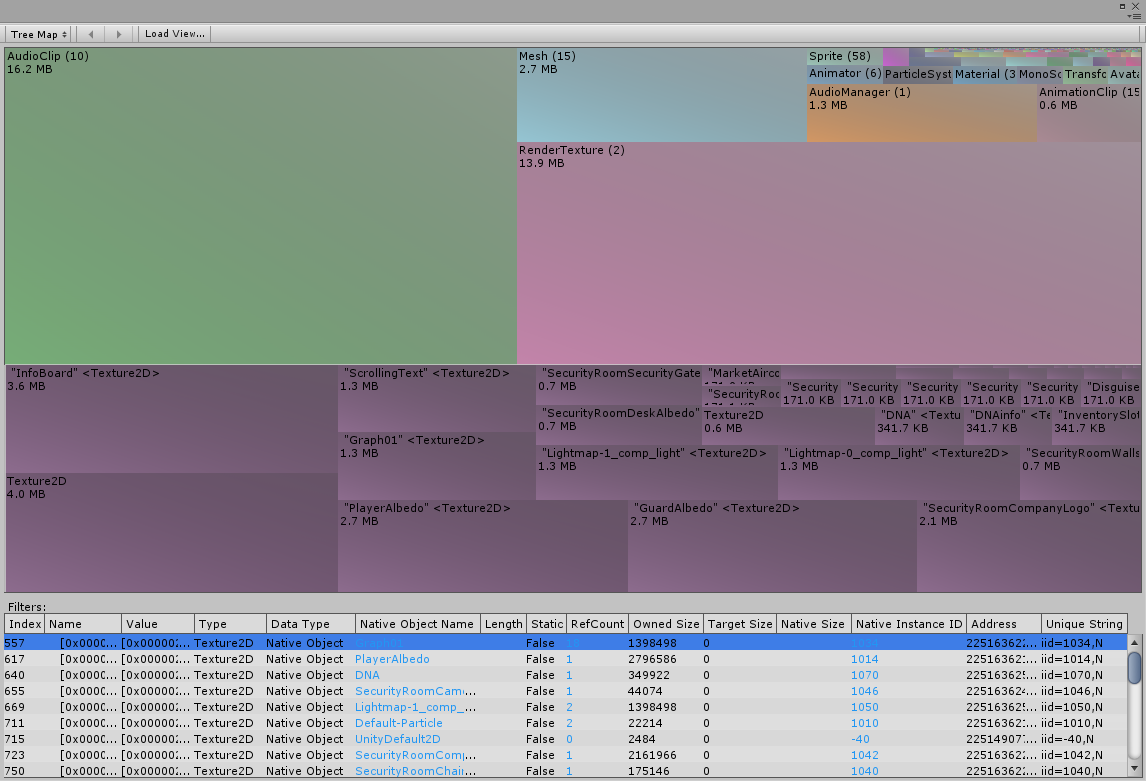Click the back navigation arrow
1146x781 pixels.
(x=89, y=33)
